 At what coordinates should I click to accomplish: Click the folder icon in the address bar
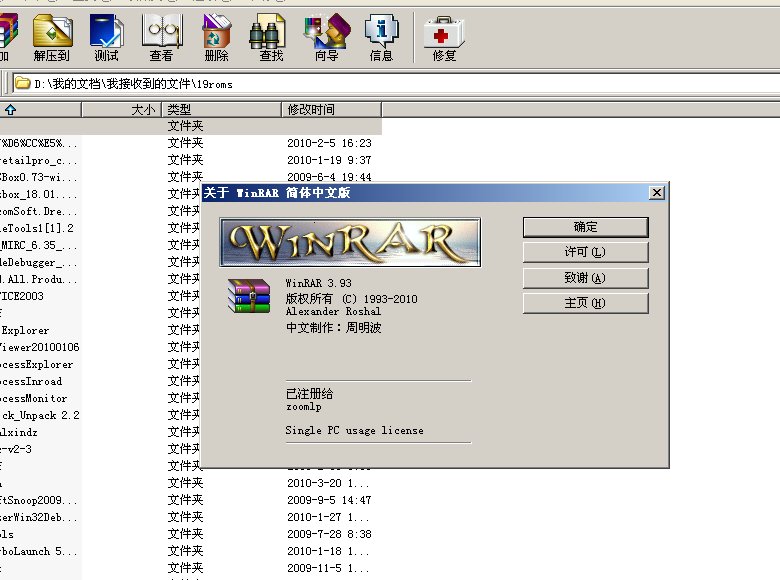(x=22, y=83)
